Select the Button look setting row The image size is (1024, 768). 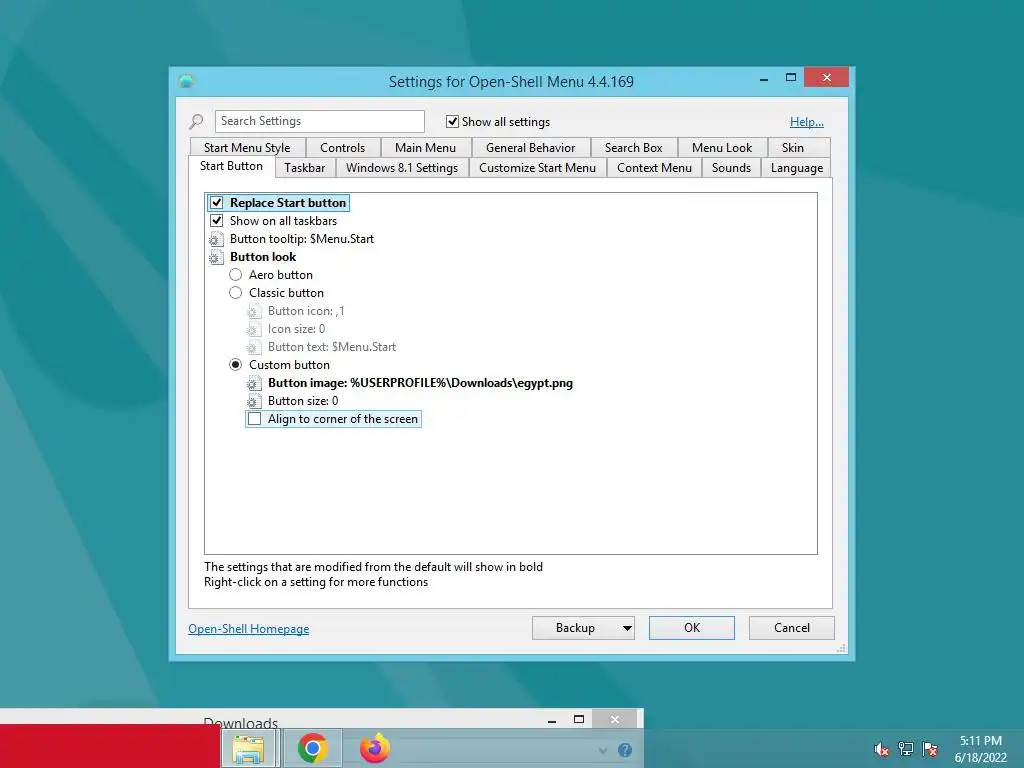263,257
